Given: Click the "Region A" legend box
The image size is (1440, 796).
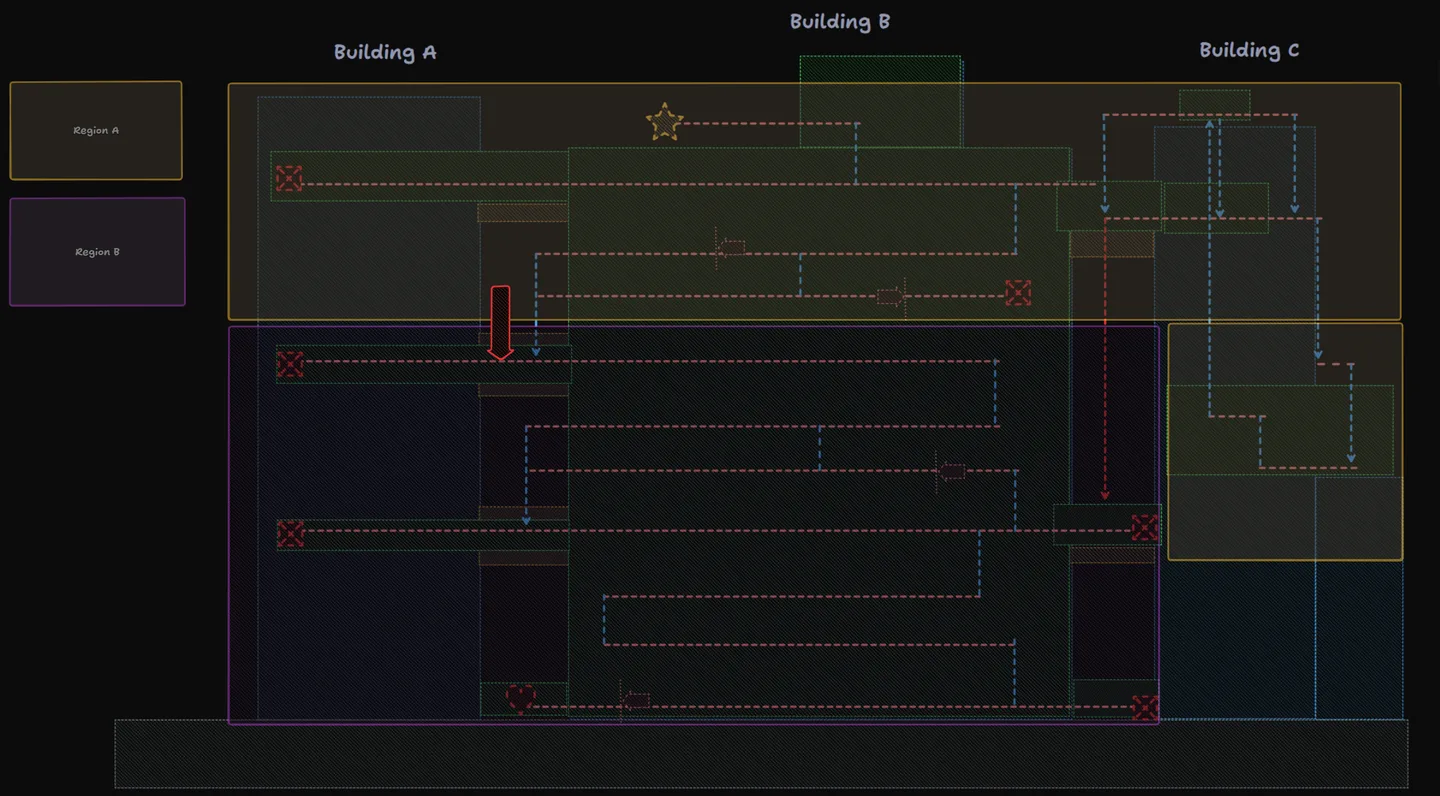Looking at the screenshot, I should [96, 131].
